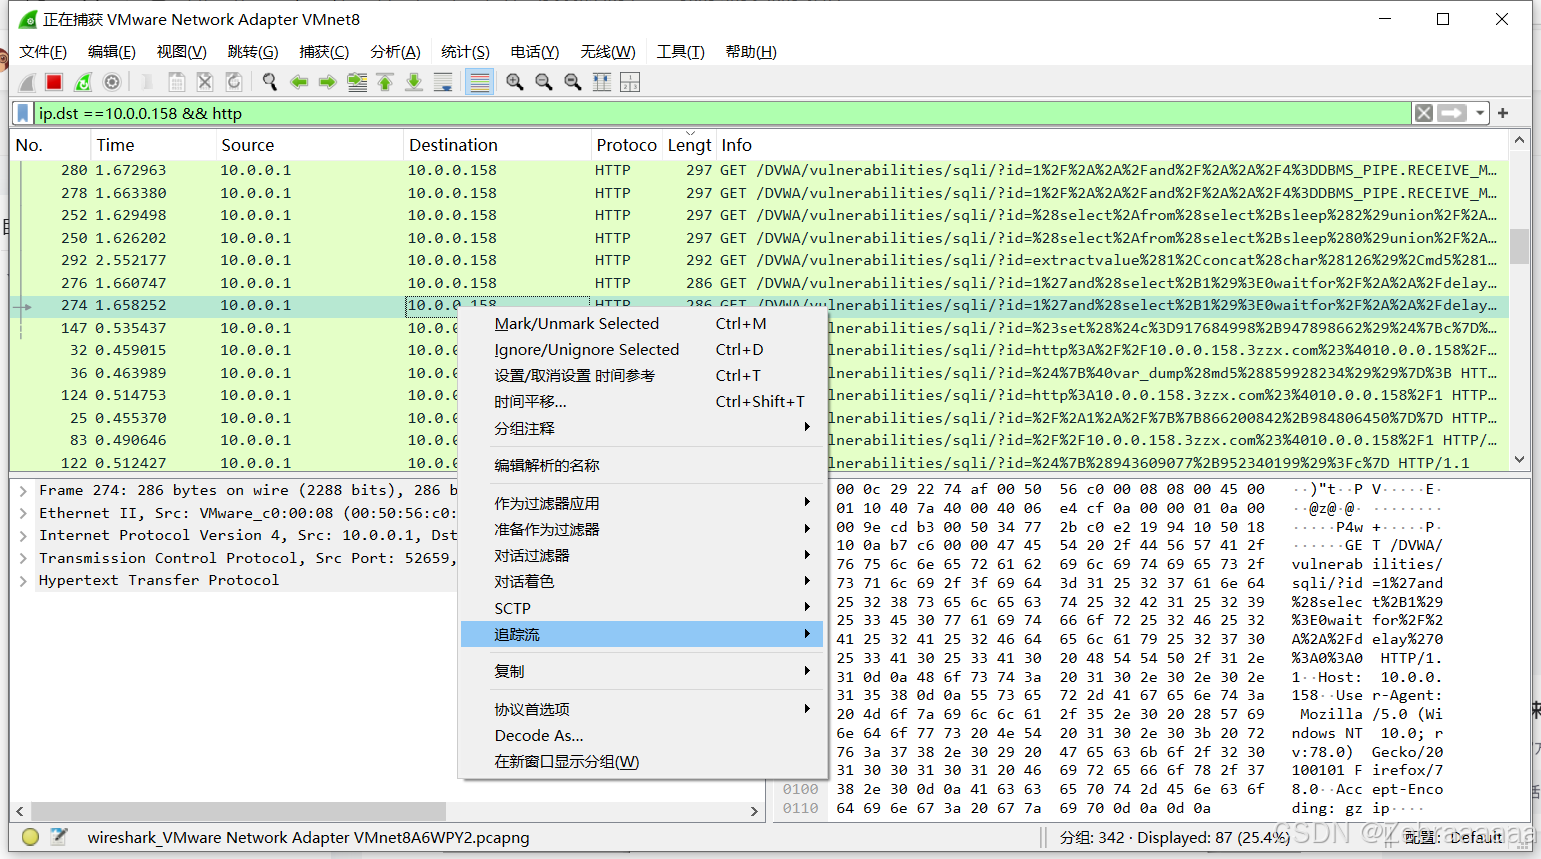This screenshot has width=1541, height=859.
Task: Open capture options gear icon
Action: [112, 82]
